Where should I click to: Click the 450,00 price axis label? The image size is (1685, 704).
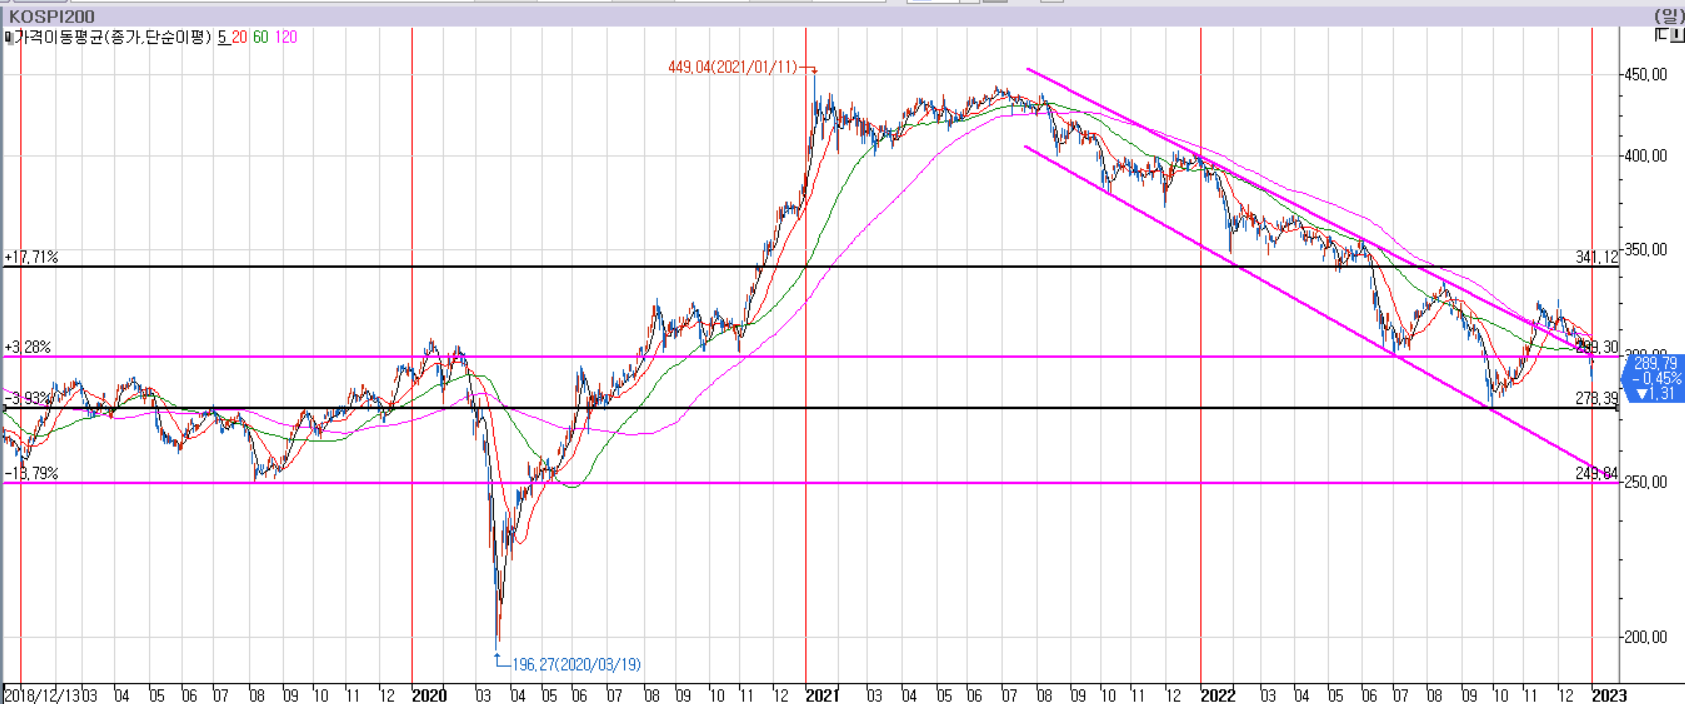click(x=1646, y=74)
